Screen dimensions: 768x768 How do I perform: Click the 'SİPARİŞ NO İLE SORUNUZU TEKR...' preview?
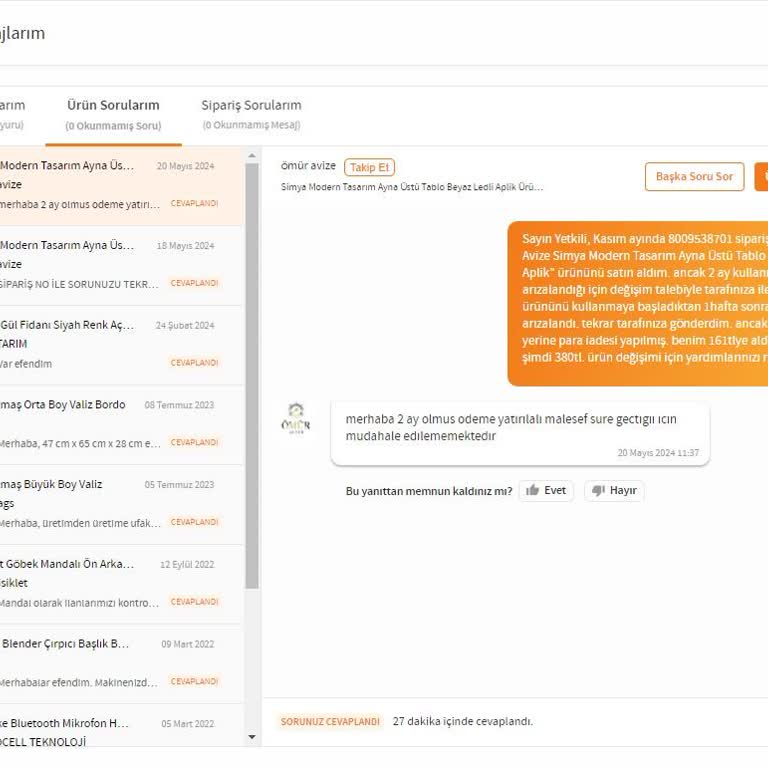79,285
